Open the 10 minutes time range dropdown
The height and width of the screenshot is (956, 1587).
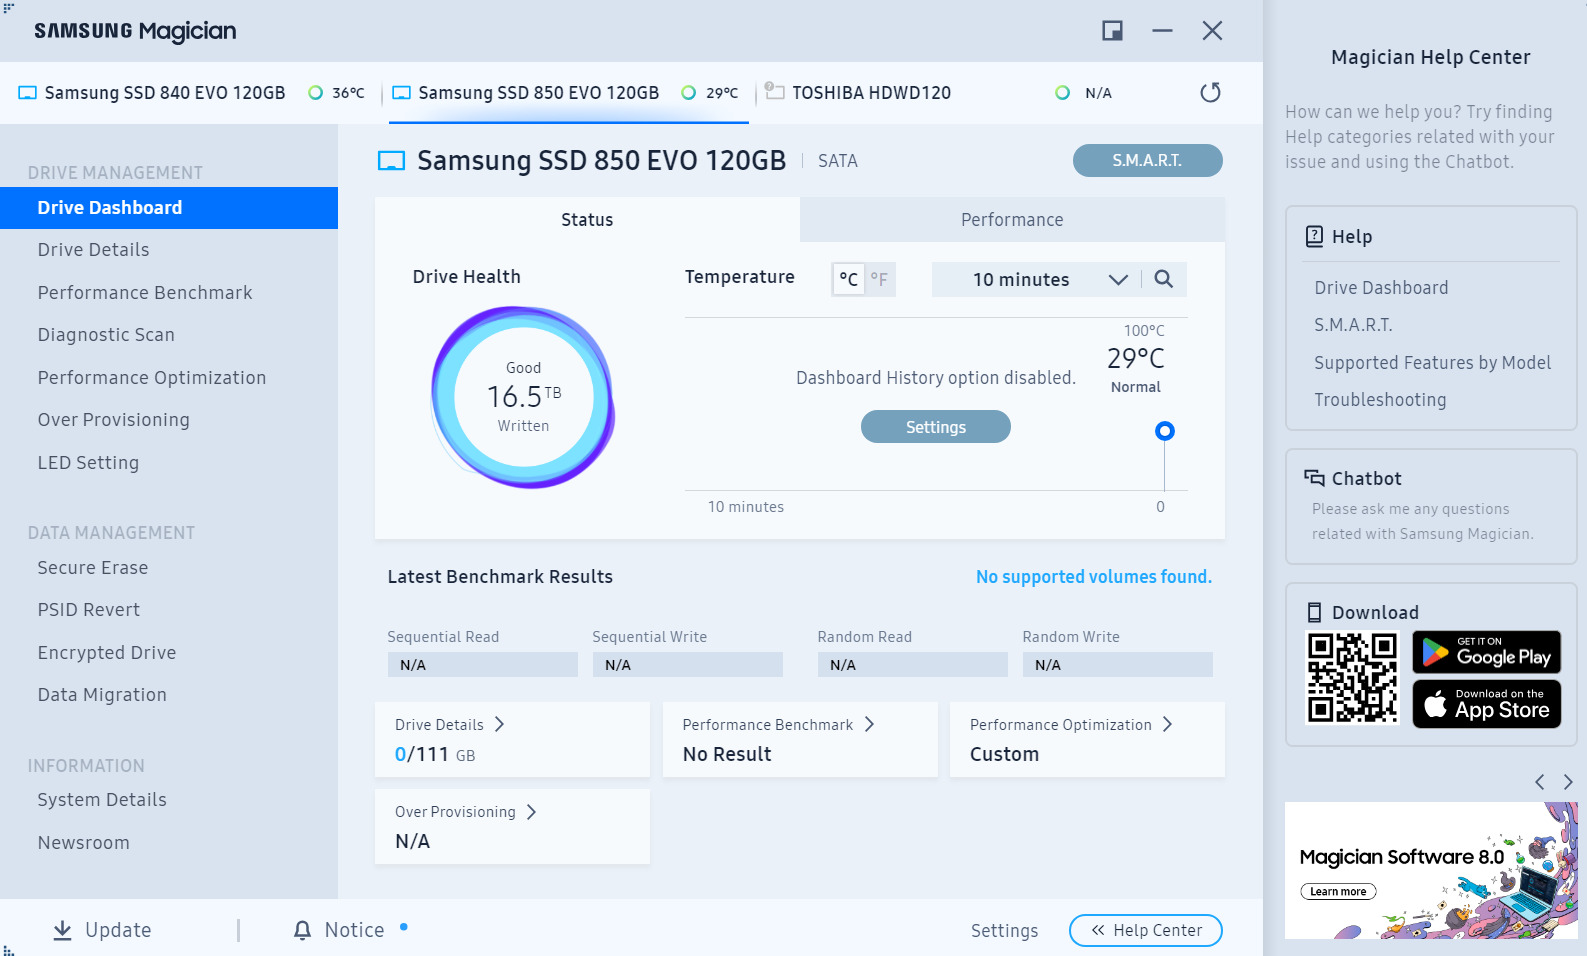[x=1036, y=280]
